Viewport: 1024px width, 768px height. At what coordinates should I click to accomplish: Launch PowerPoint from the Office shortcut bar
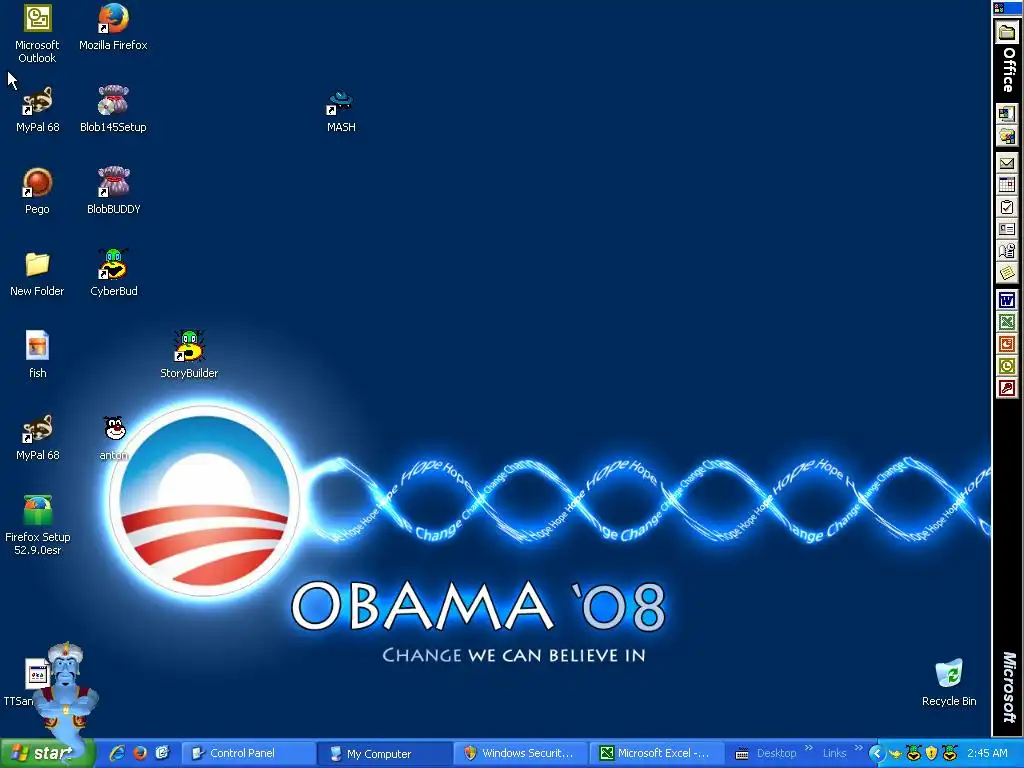click(1006, 344)
